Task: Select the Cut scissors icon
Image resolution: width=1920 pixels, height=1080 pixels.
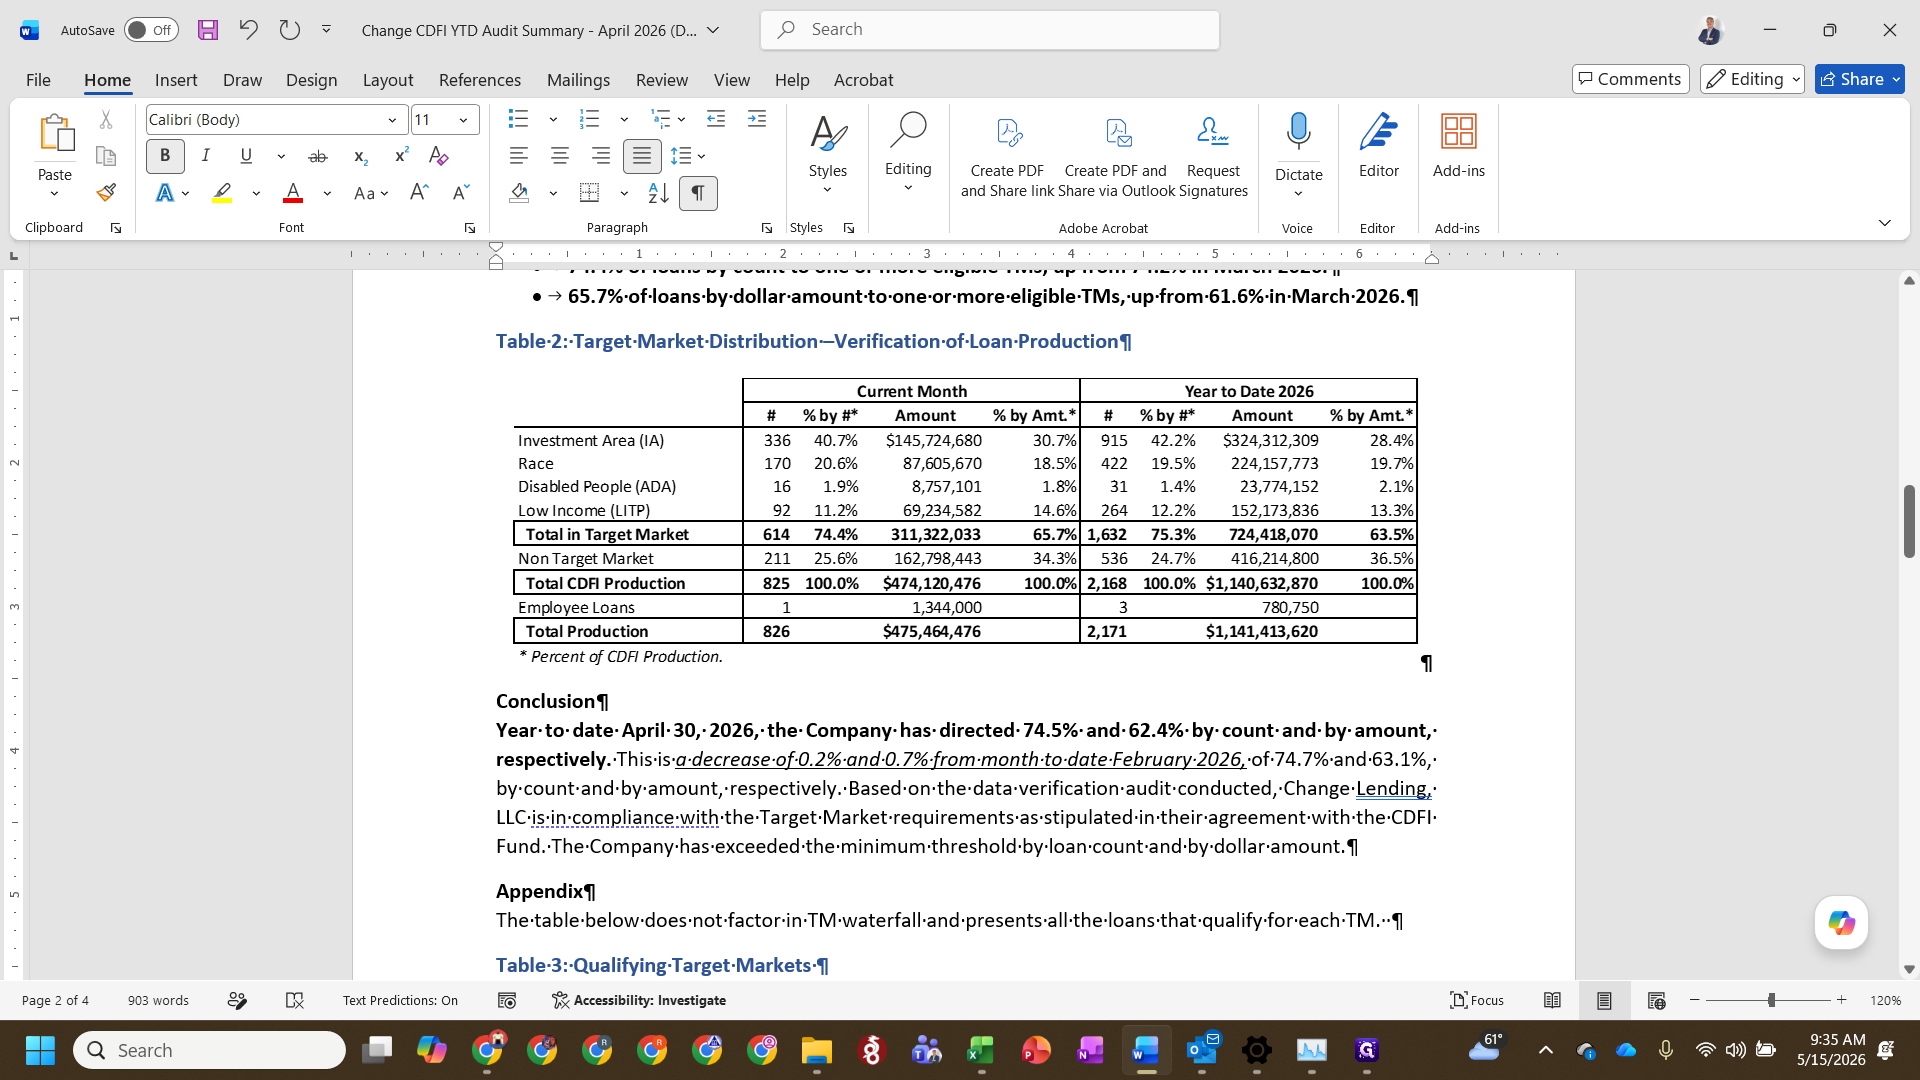Action: point(106,120)
